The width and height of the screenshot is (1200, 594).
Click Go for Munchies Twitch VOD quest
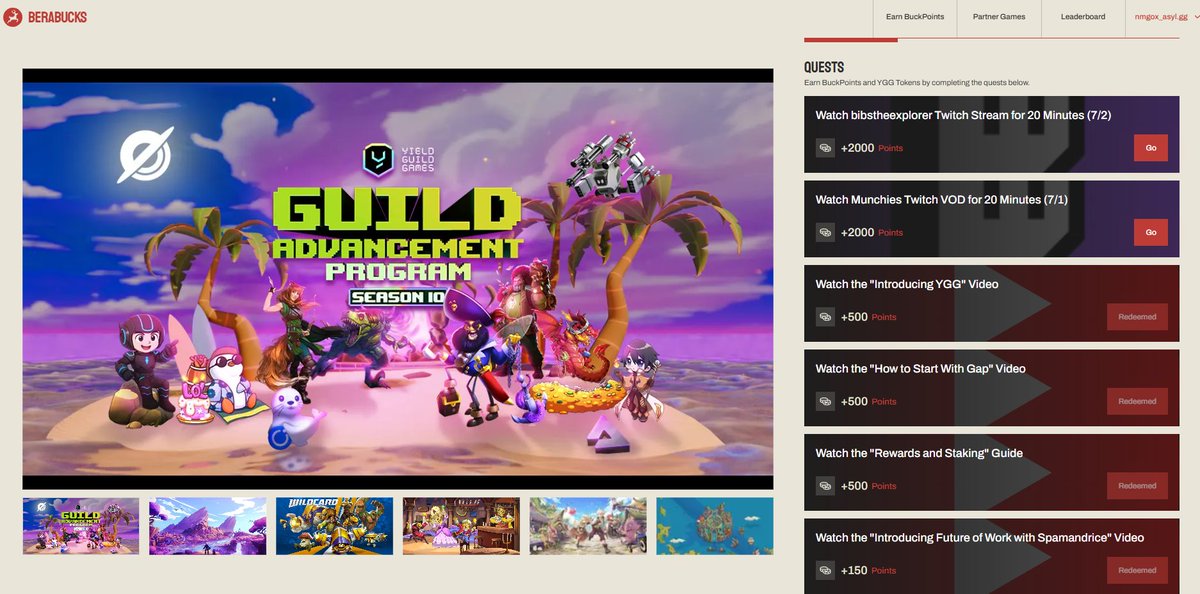pos(1151,232)
